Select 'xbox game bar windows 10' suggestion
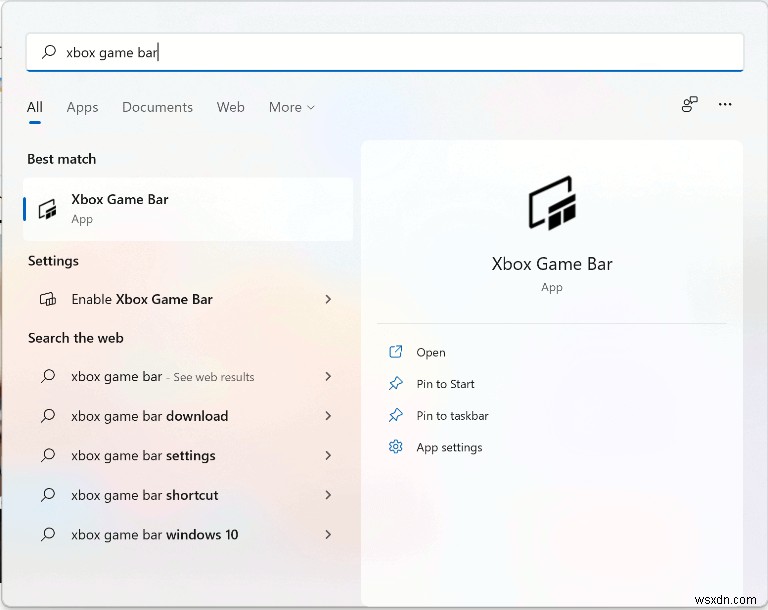Viewport: 768px width, 610px height. tap(188, 535)
